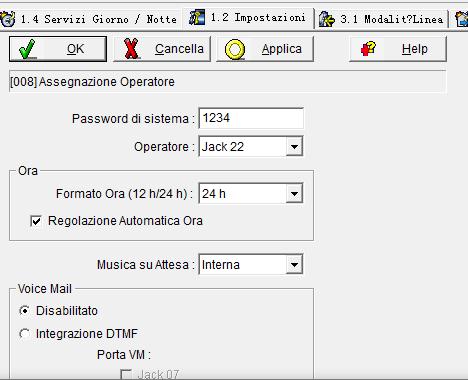This screenshot has height=380, width=468.
Task: Click the Help question mark icon
Action: pos(368,49)
